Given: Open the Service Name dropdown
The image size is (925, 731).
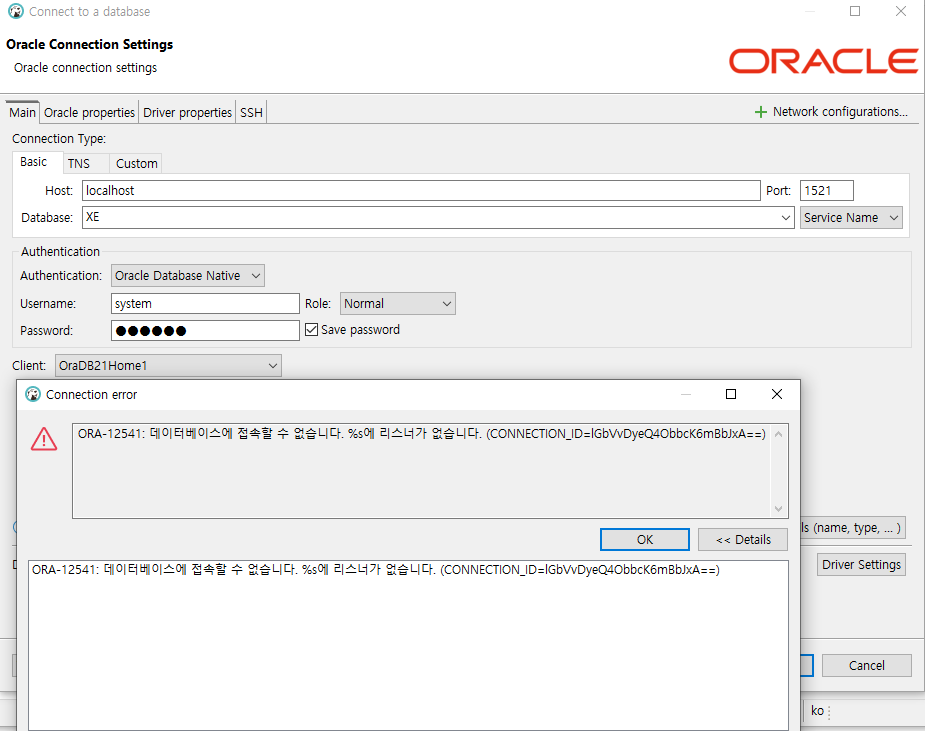Looking at the screenshot, I should point(851,218).
